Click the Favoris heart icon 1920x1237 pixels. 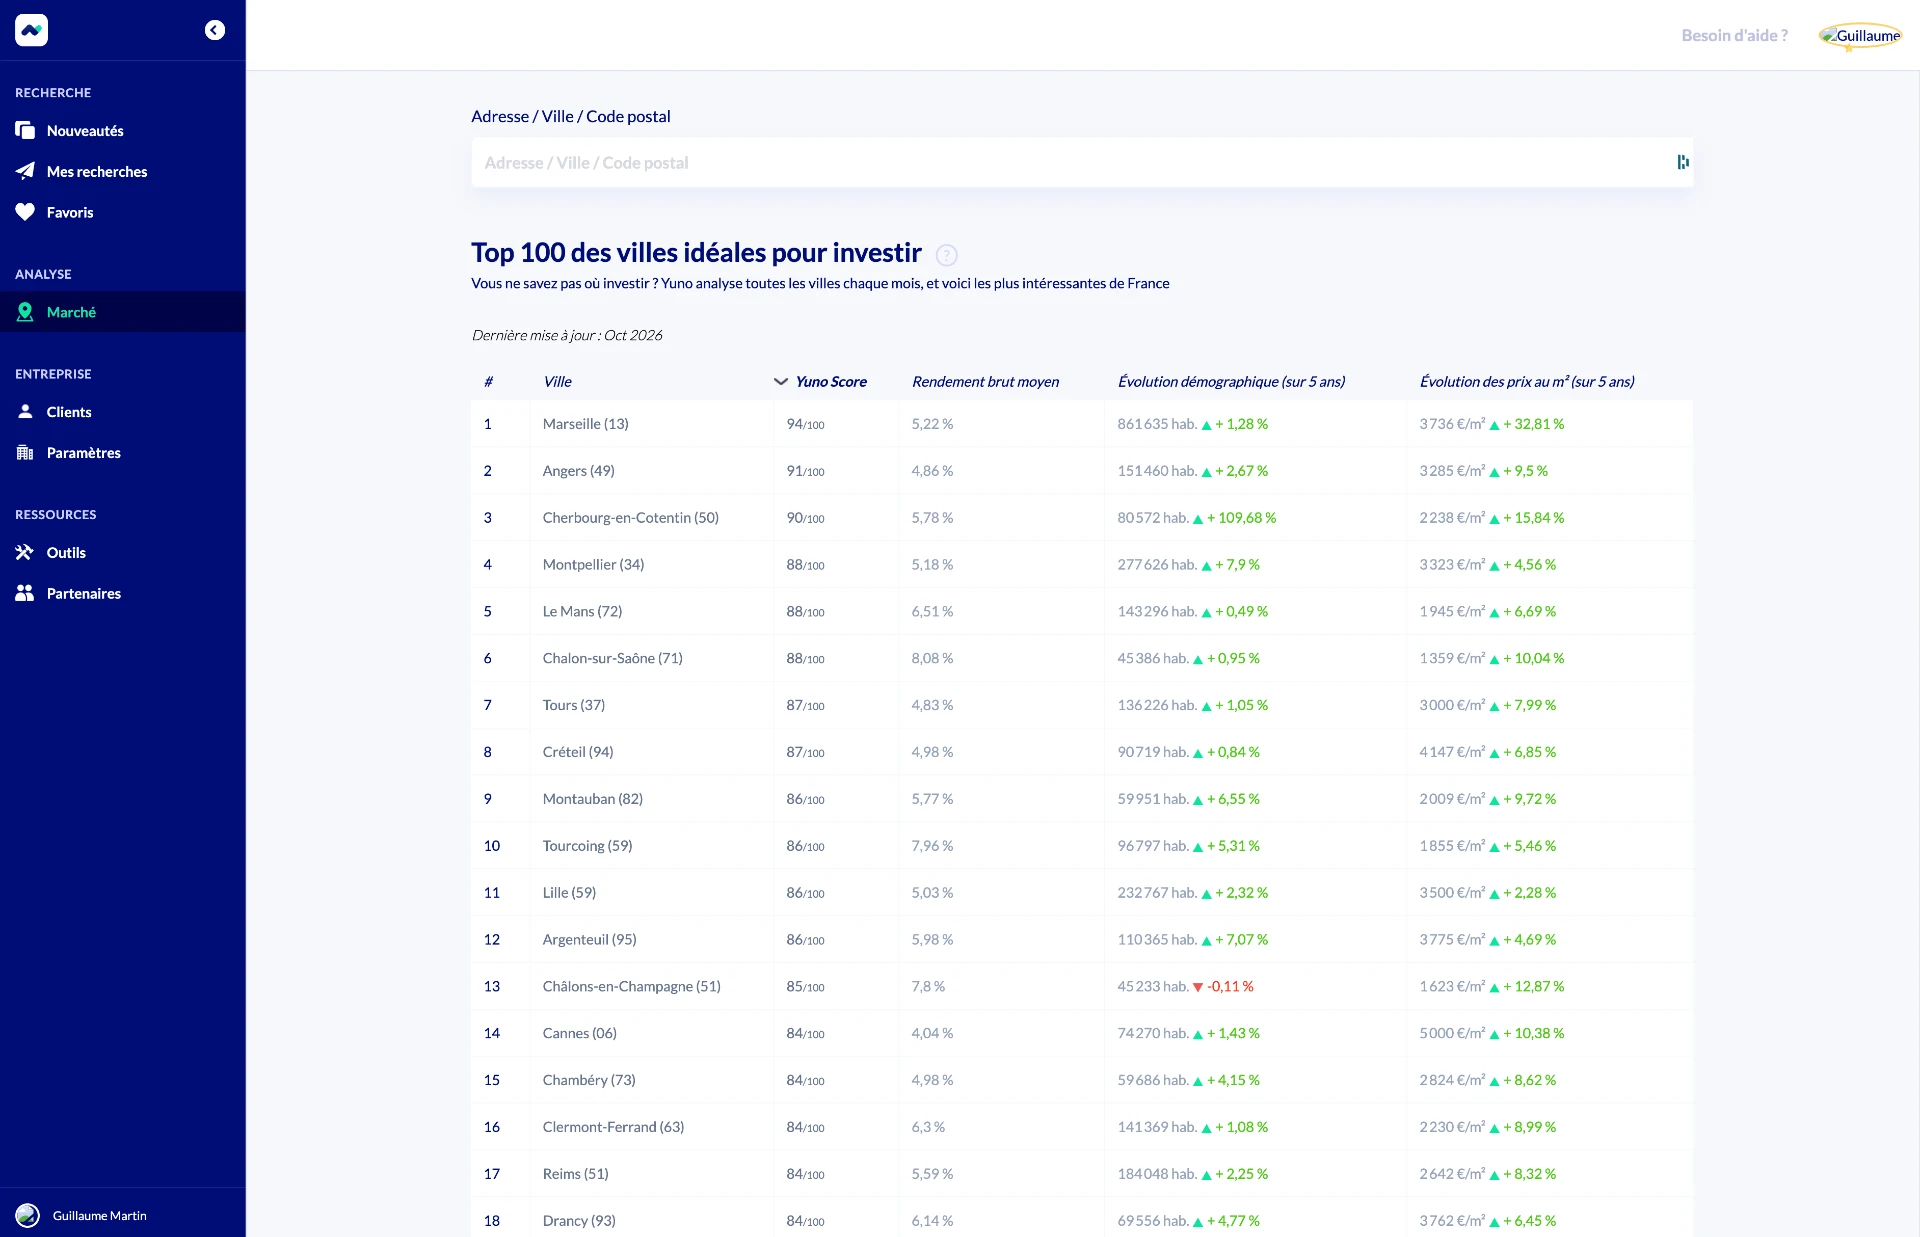[x=25, y=212]
